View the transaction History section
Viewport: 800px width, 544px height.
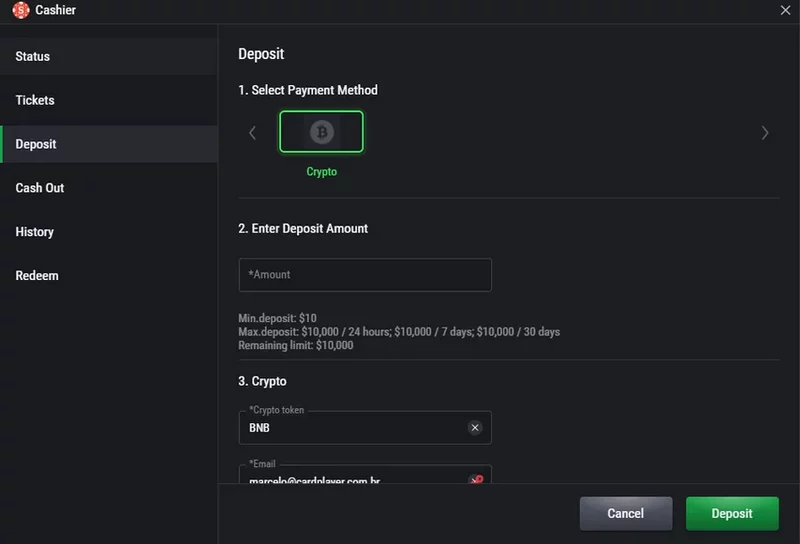(x=35, y=232)
